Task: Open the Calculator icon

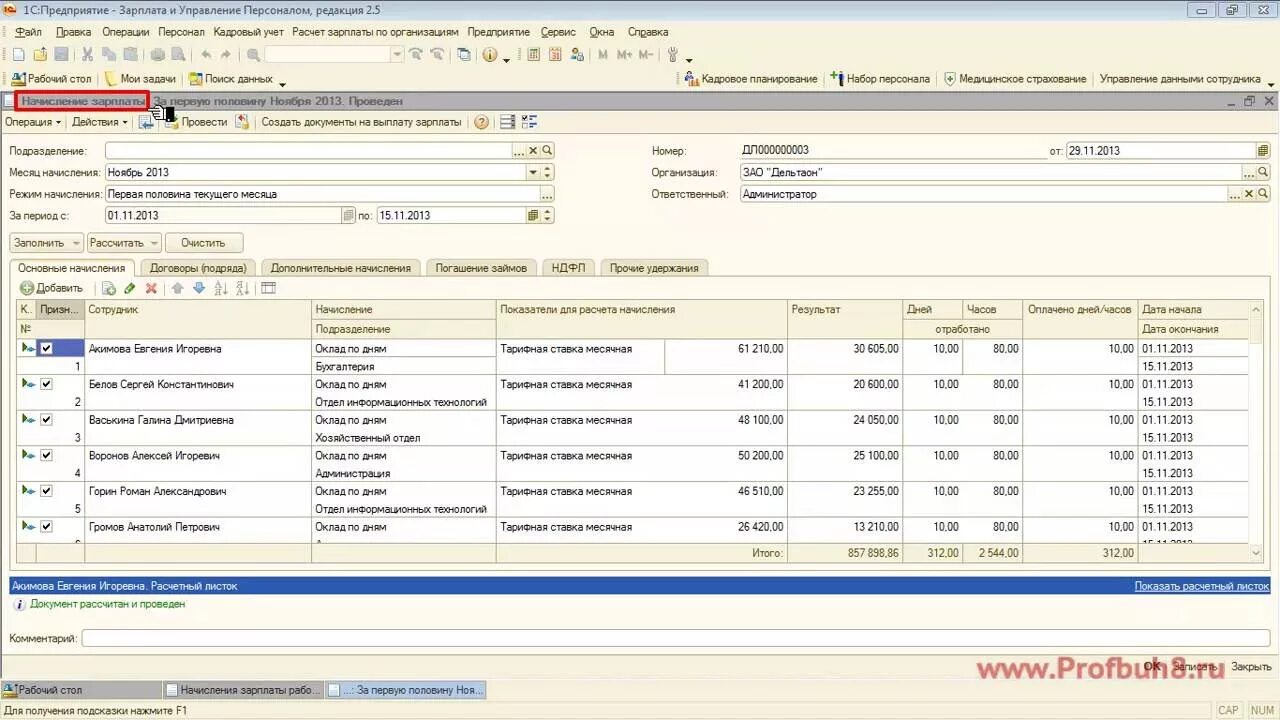Action: 533,55
